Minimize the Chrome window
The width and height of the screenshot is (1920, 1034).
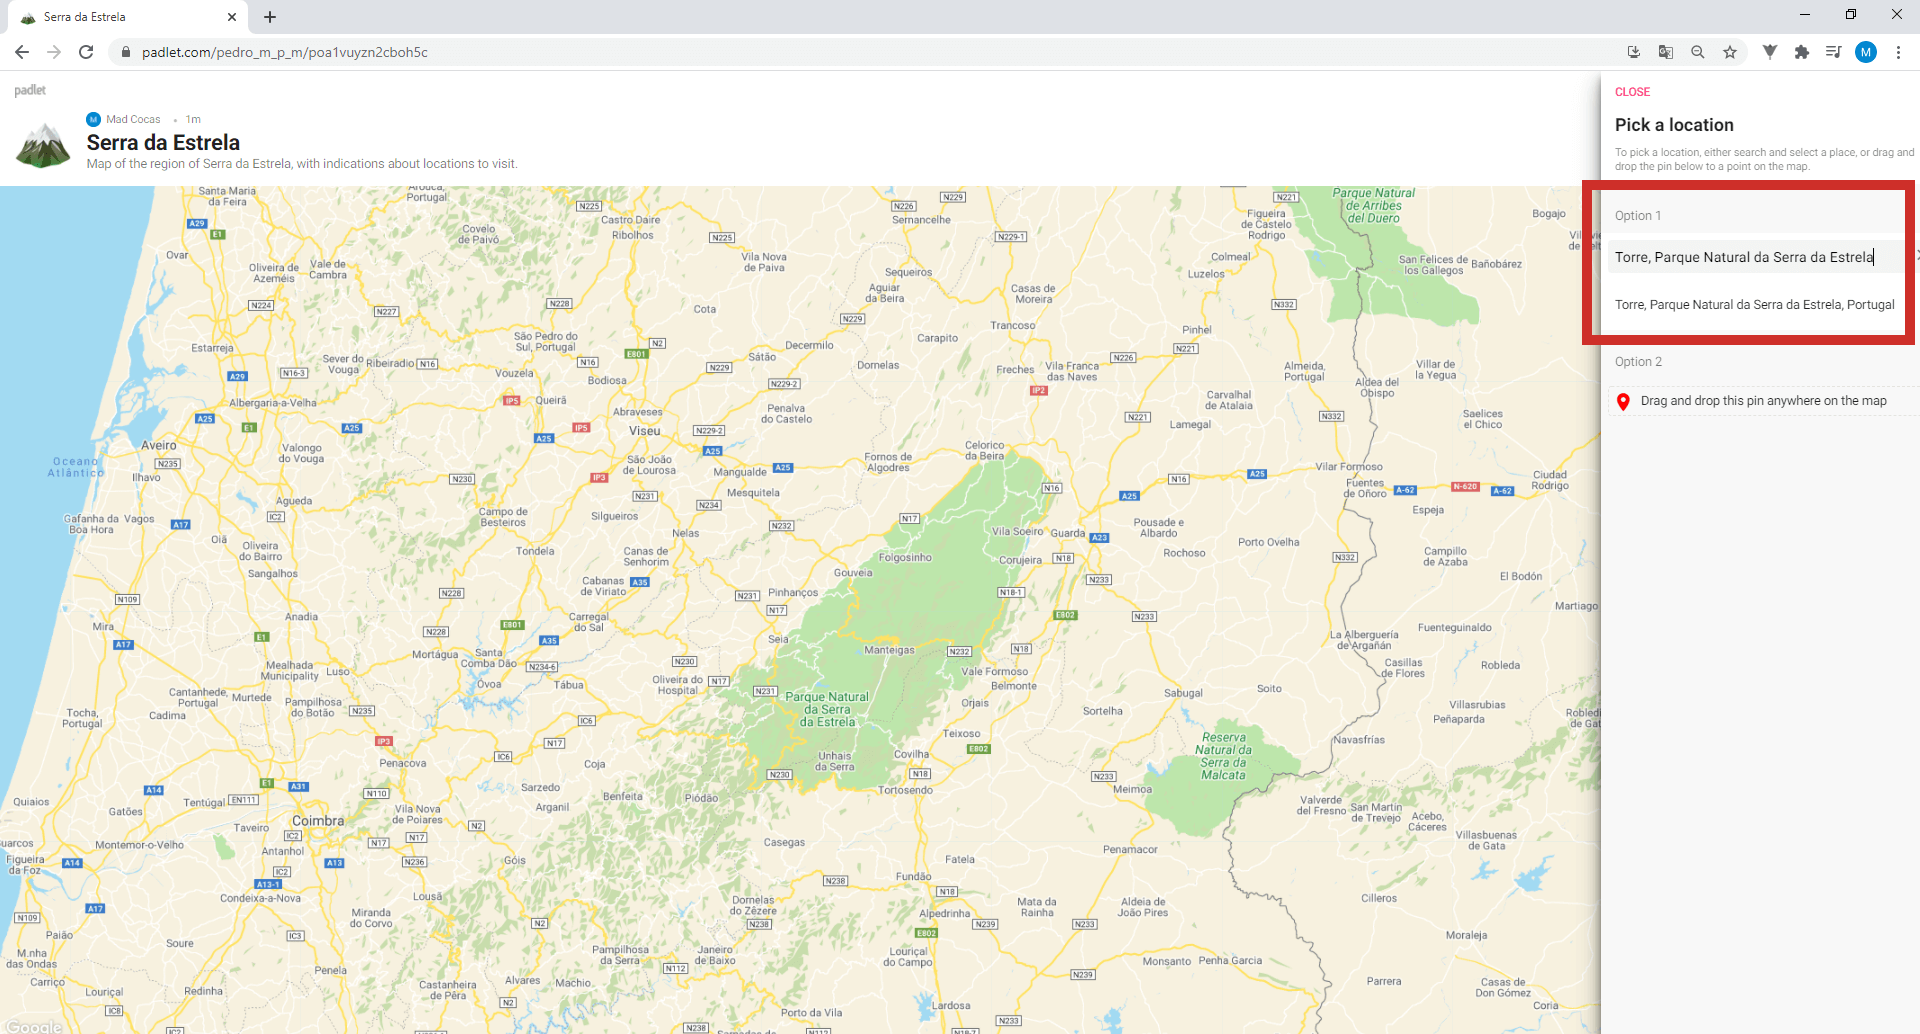(1805, 14)
